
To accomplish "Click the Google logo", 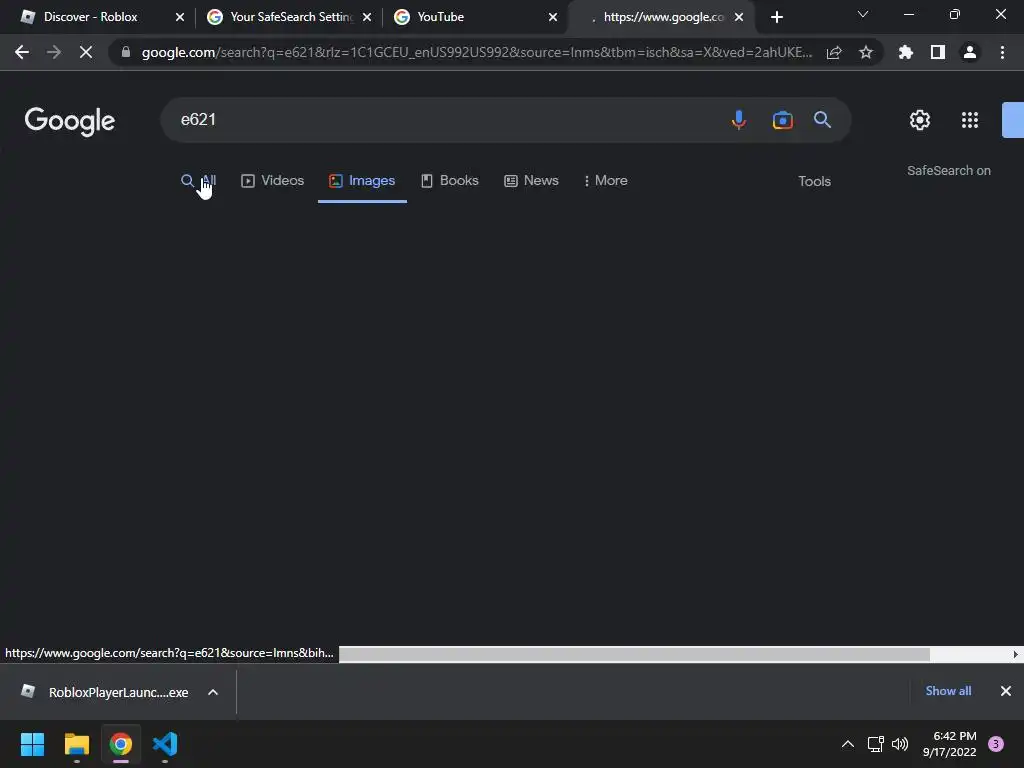I will point(70,121).
